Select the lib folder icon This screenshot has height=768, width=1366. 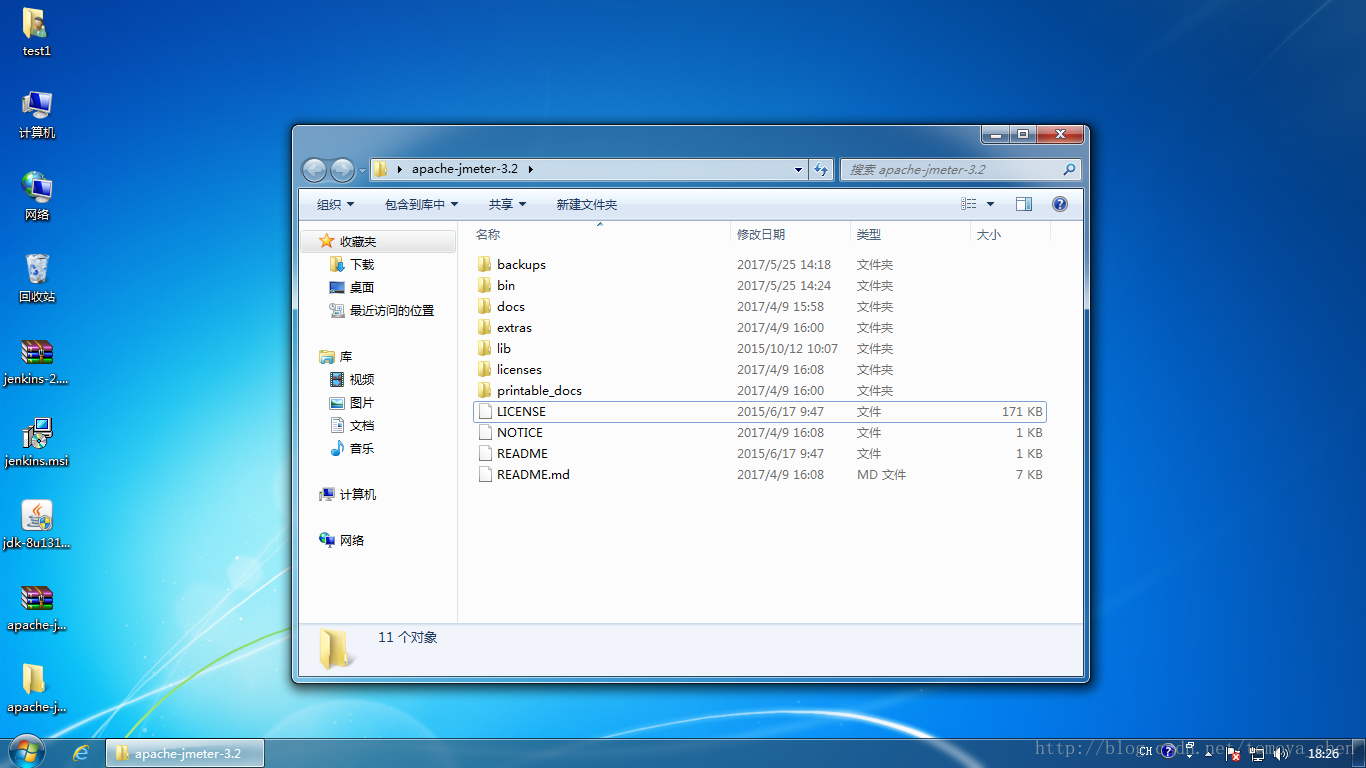pos(485,348)
